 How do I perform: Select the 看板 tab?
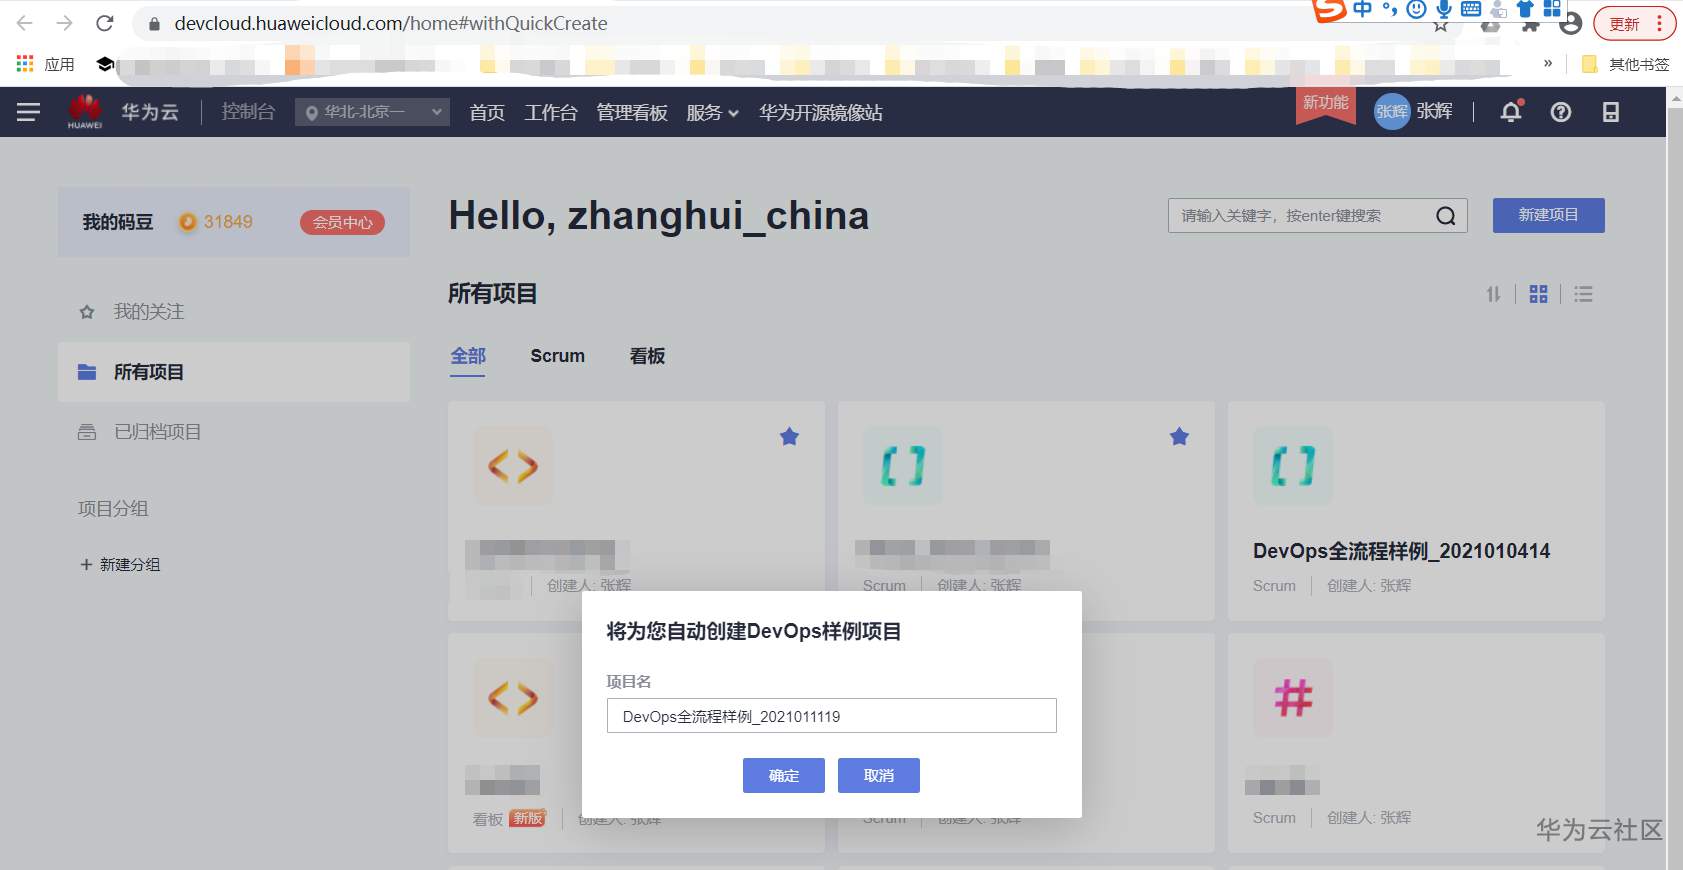coord(648,356)
